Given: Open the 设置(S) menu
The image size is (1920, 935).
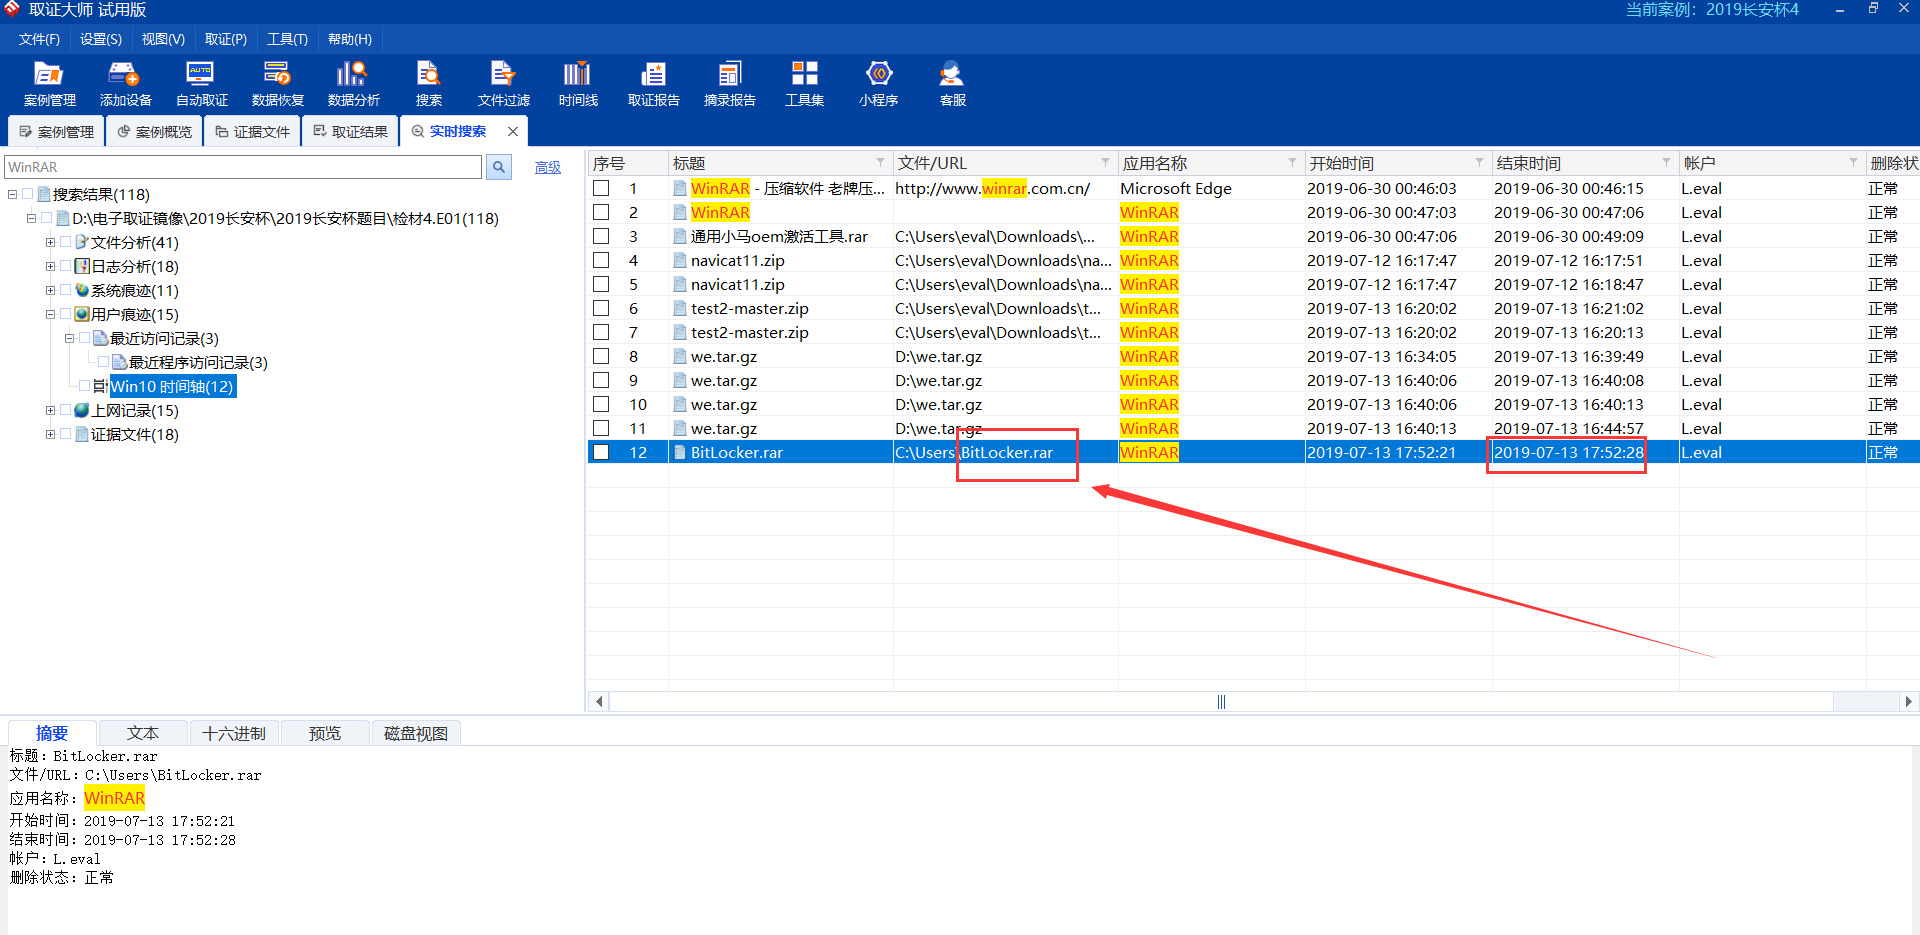Looking at the screenshot, I should (101, 39).
